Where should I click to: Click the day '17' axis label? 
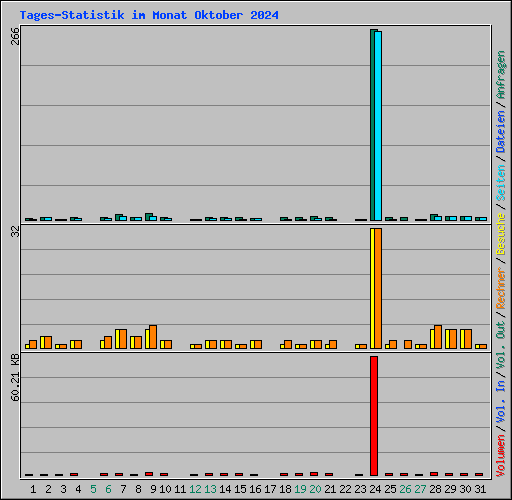[x=270, y=489]
